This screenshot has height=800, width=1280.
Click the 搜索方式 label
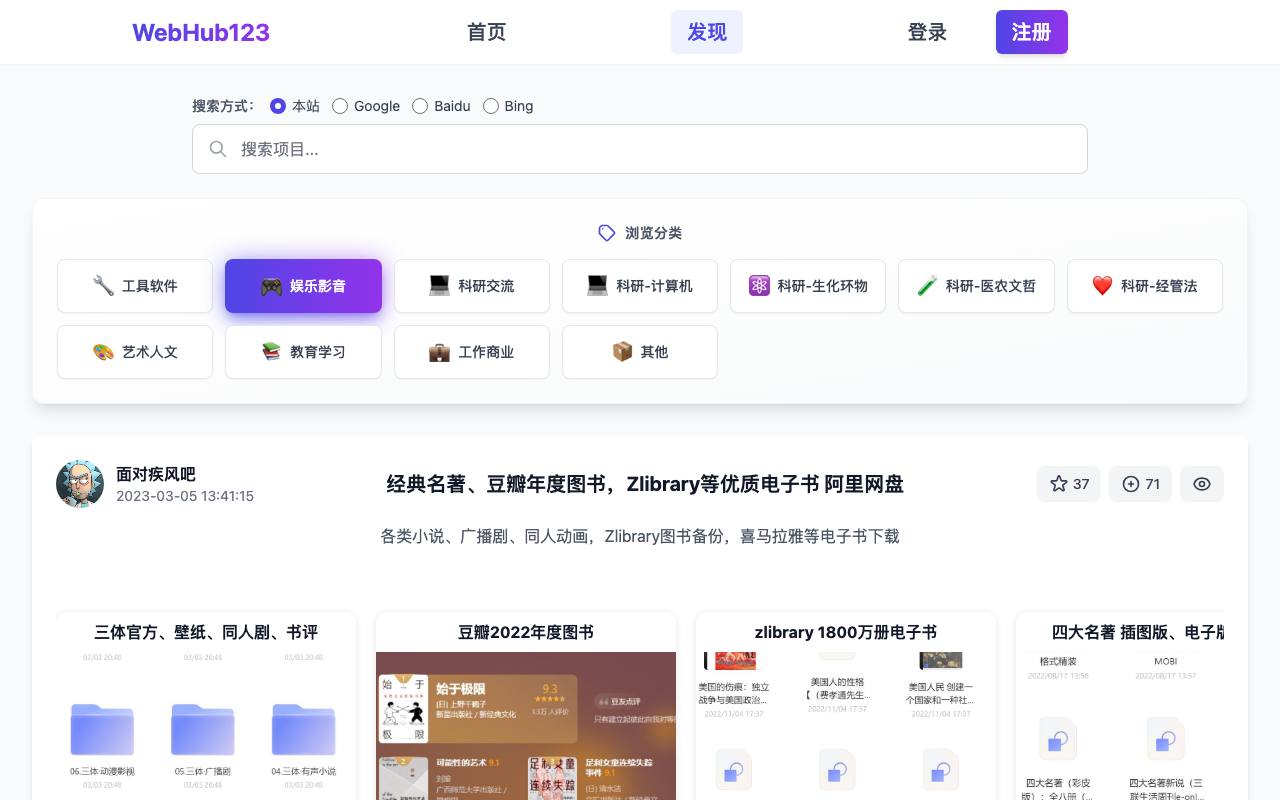click(x=224, y=106)
